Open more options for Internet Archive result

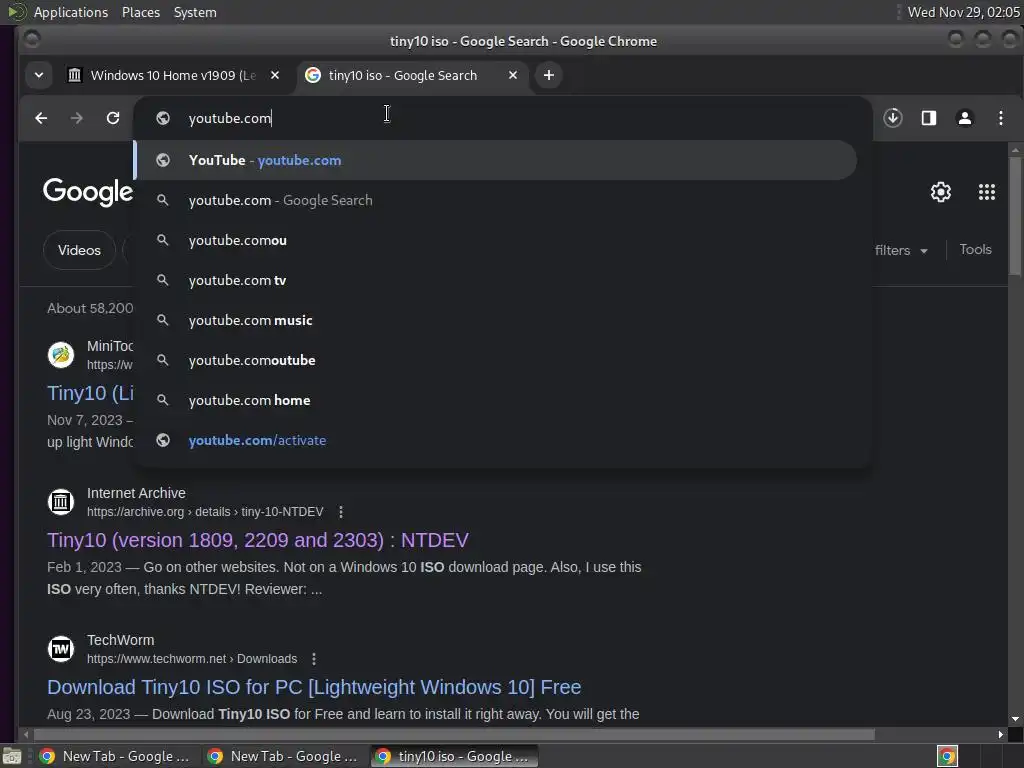click(x=341, y=512)
